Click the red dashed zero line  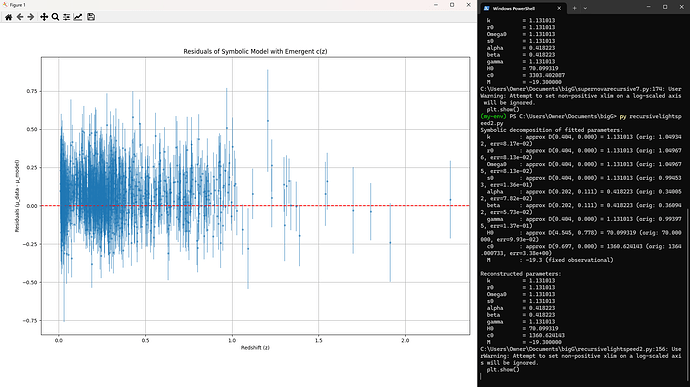point(255,206)
